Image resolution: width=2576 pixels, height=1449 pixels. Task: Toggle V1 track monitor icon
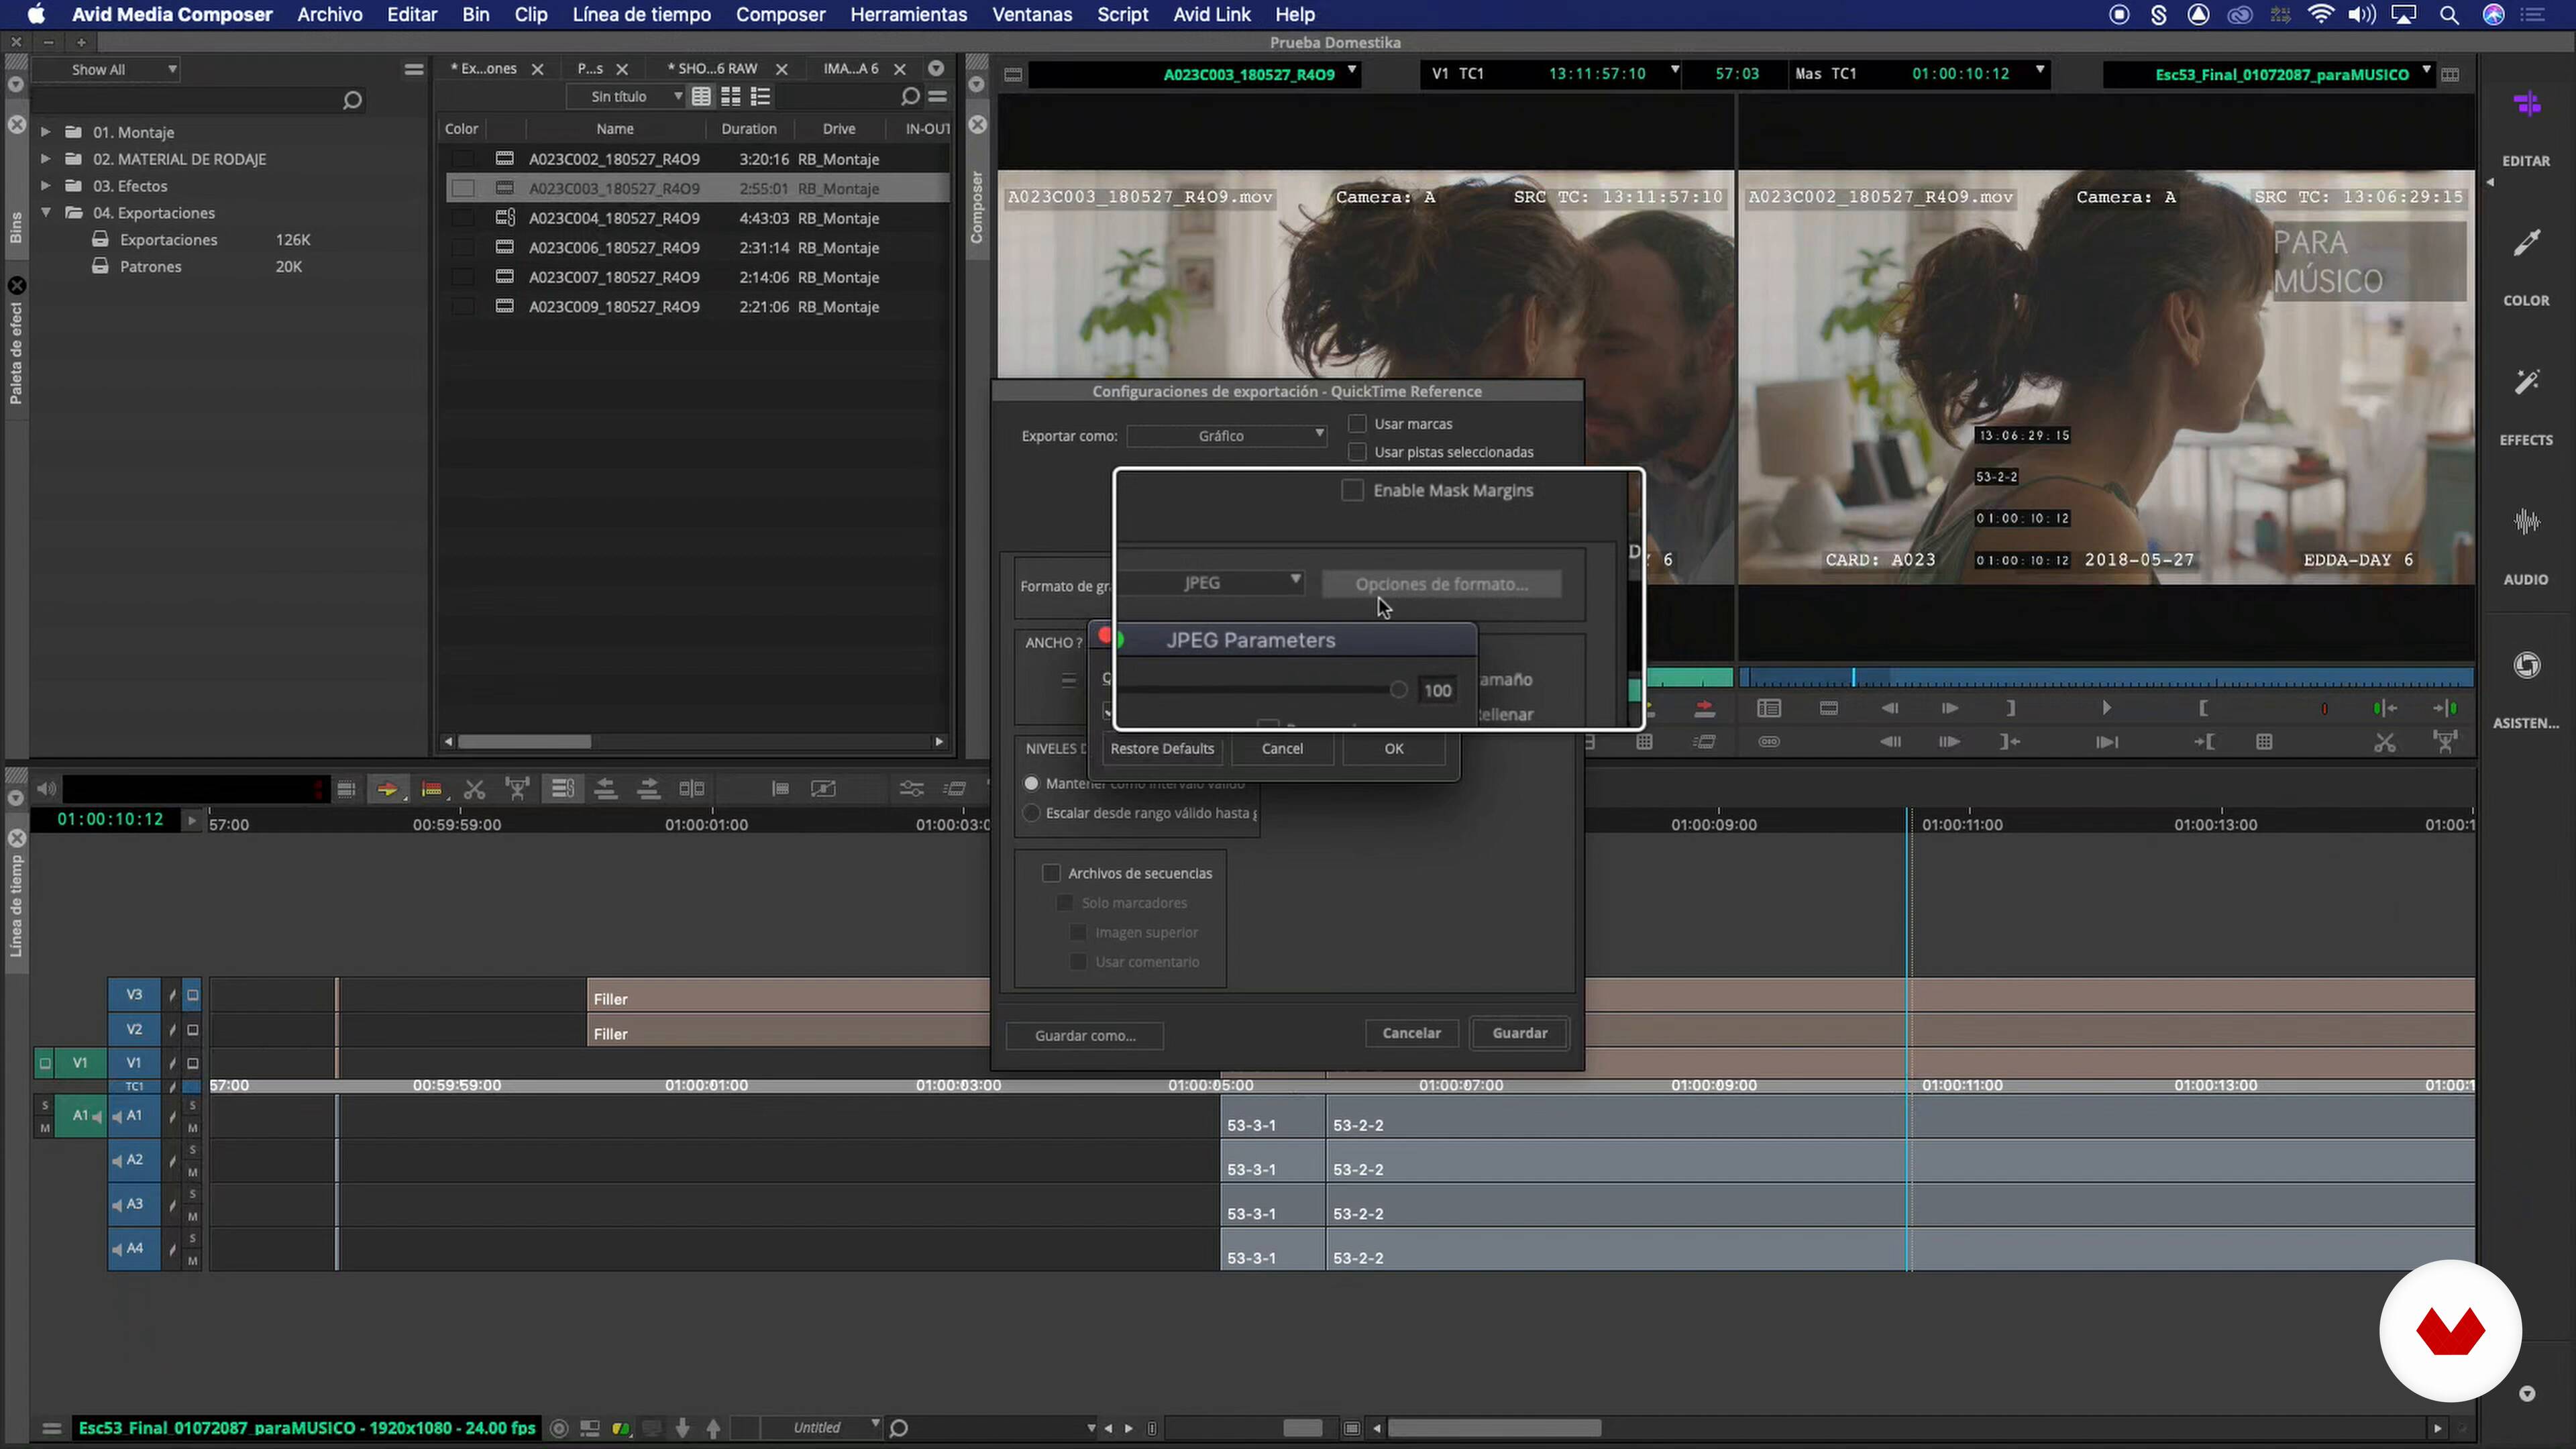[193, 1063]
